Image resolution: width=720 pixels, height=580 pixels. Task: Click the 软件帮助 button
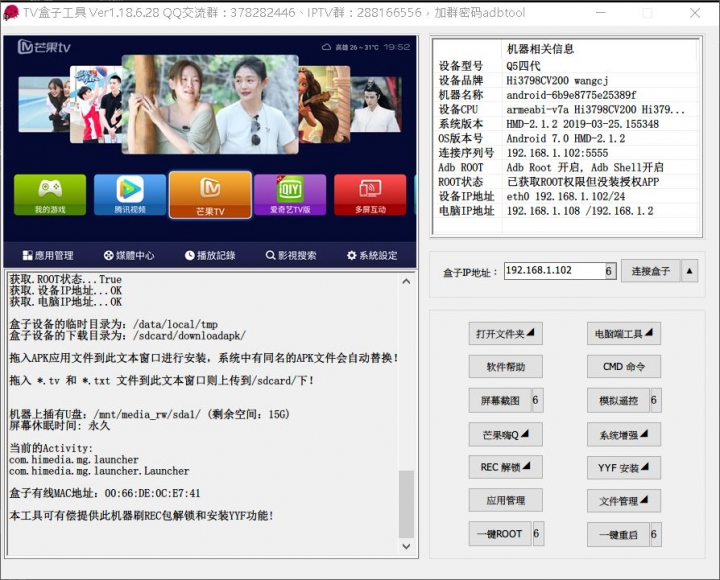click(x=505, y=366)
